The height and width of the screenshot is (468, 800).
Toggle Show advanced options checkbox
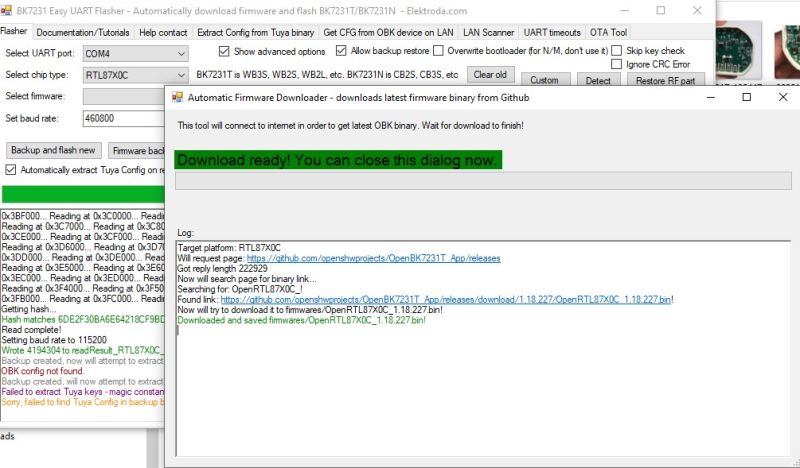223,52
